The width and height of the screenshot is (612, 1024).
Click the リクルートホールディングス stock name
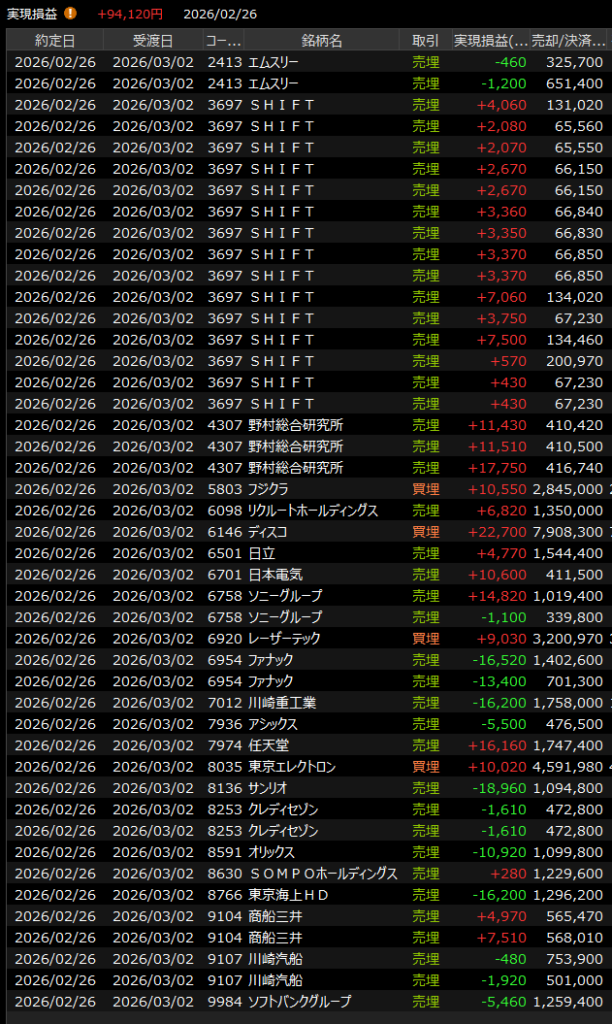(x=313, y=511)
